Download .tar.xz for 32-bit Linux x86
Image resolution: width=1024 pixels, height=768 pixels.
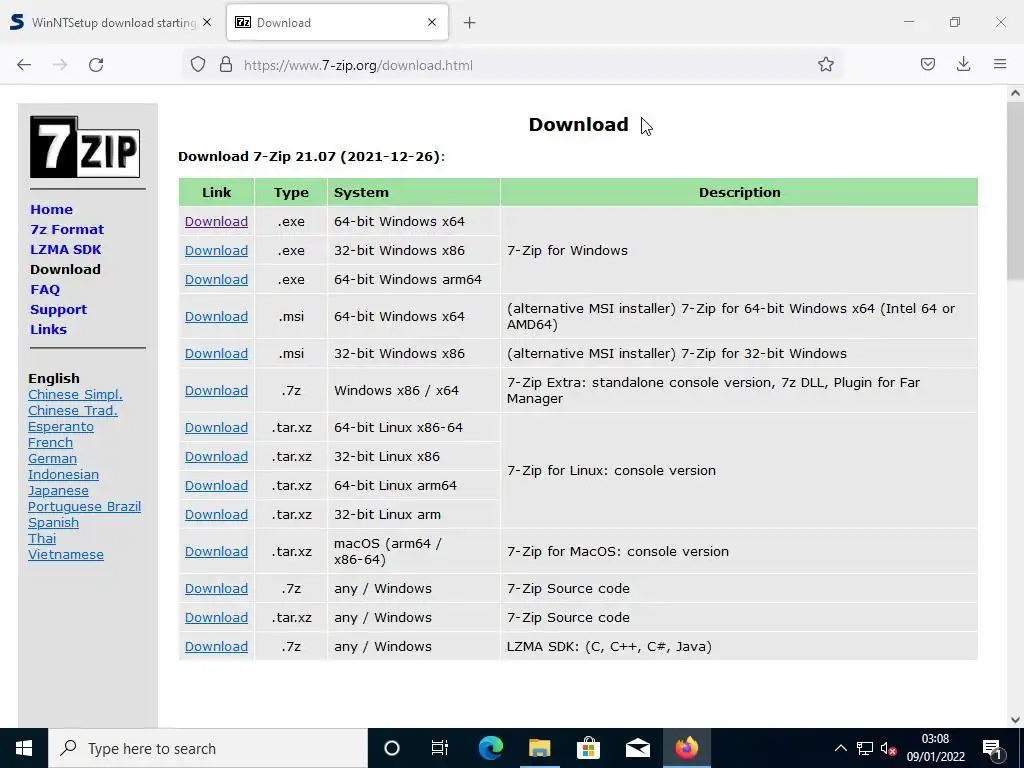[x=216, y=456]
